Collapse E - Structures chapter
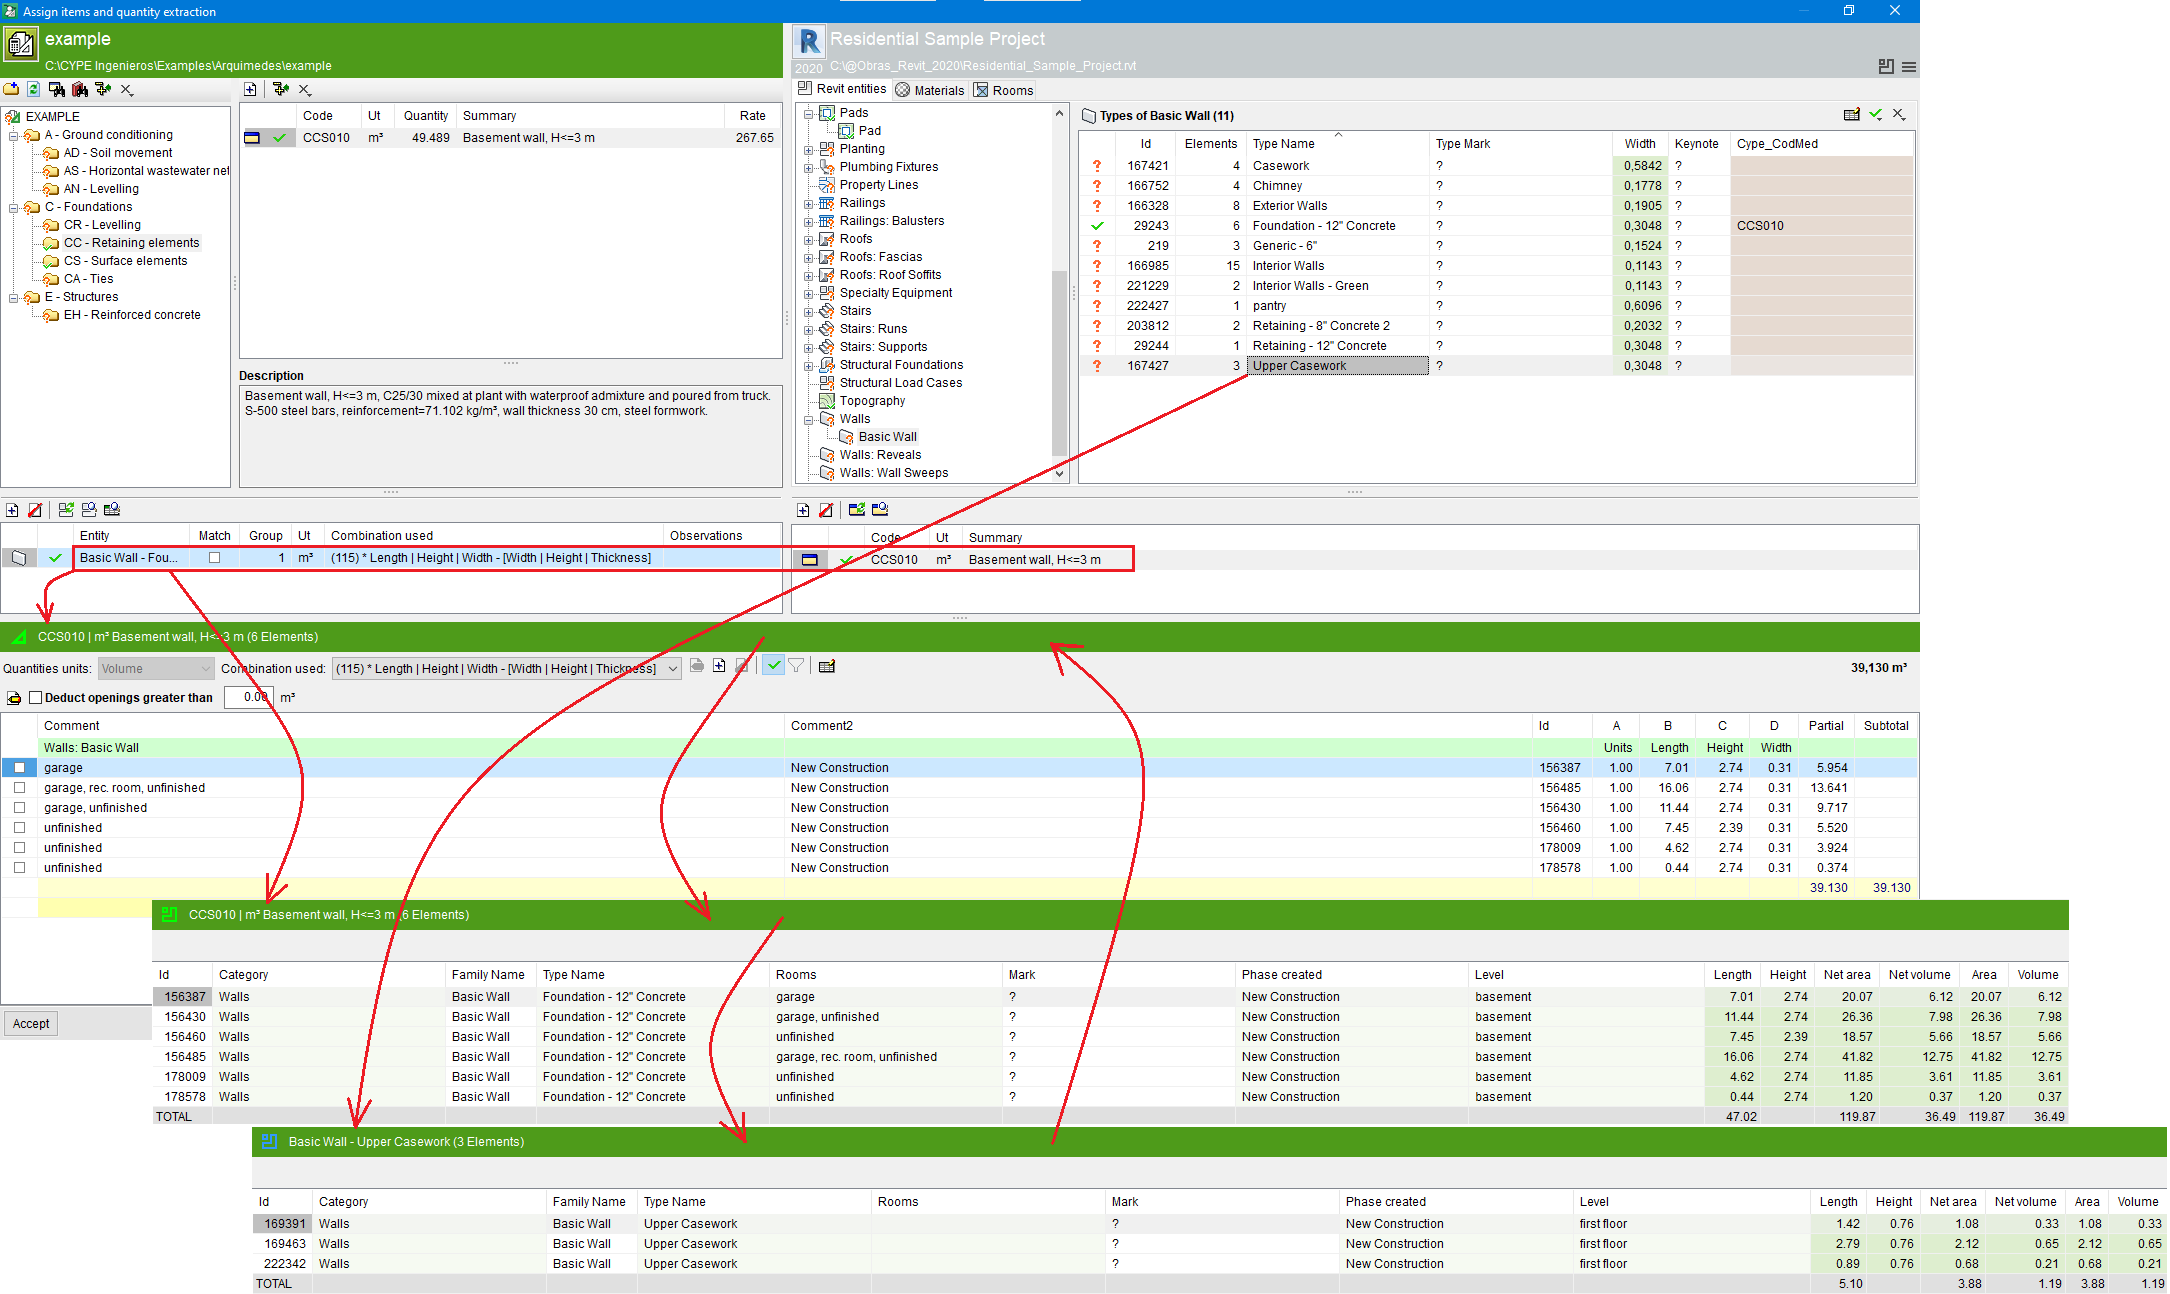Image resolution: width=2170 pixels, height=1294 pixels. point(14,298)
